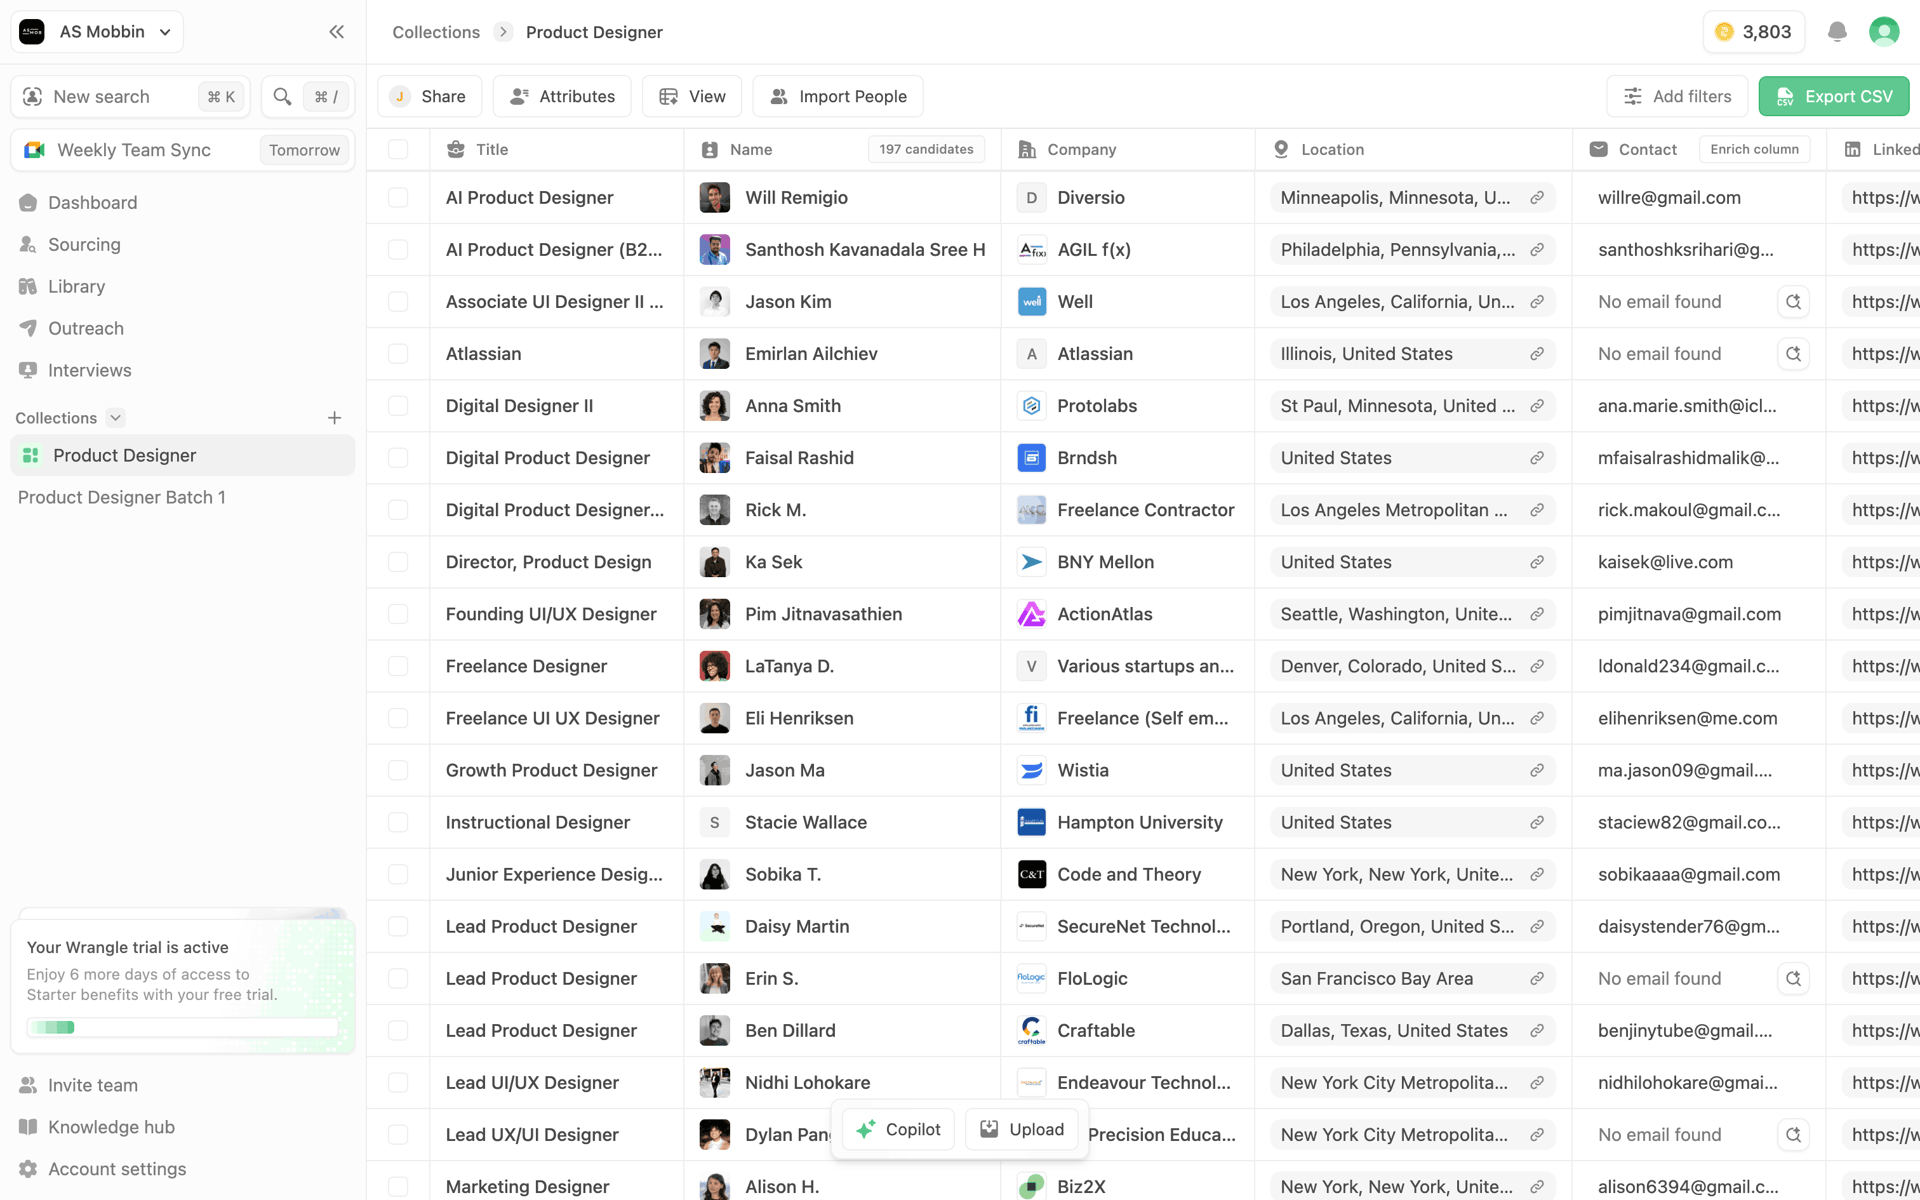Collapse the Collections section chevron

(x=115, y=418)
